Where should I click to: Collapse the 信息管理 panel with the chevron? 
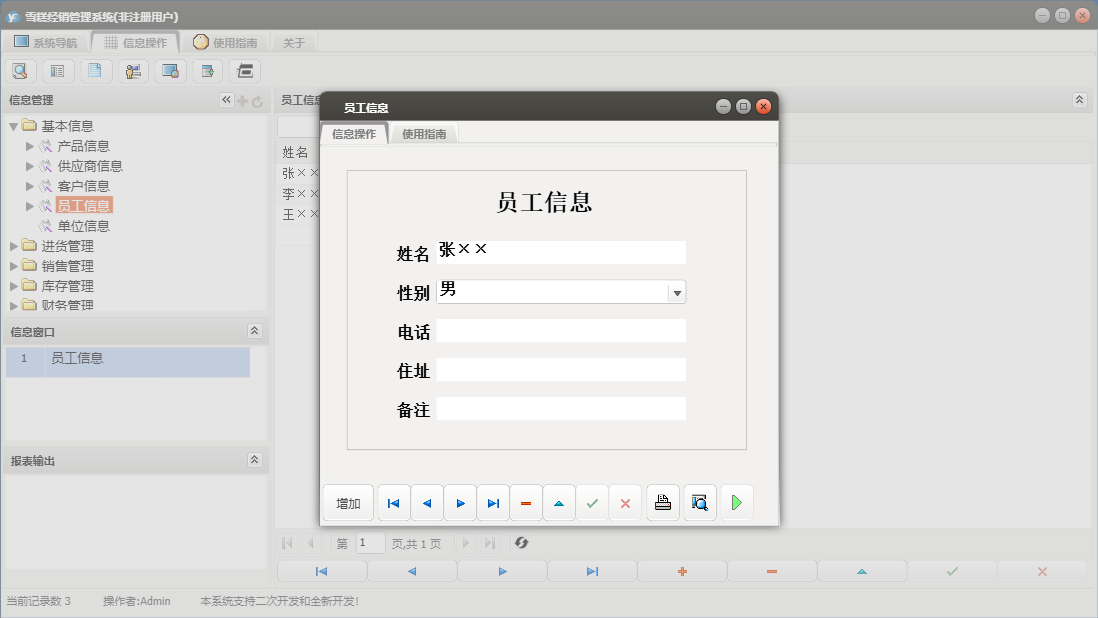point(226,99)
